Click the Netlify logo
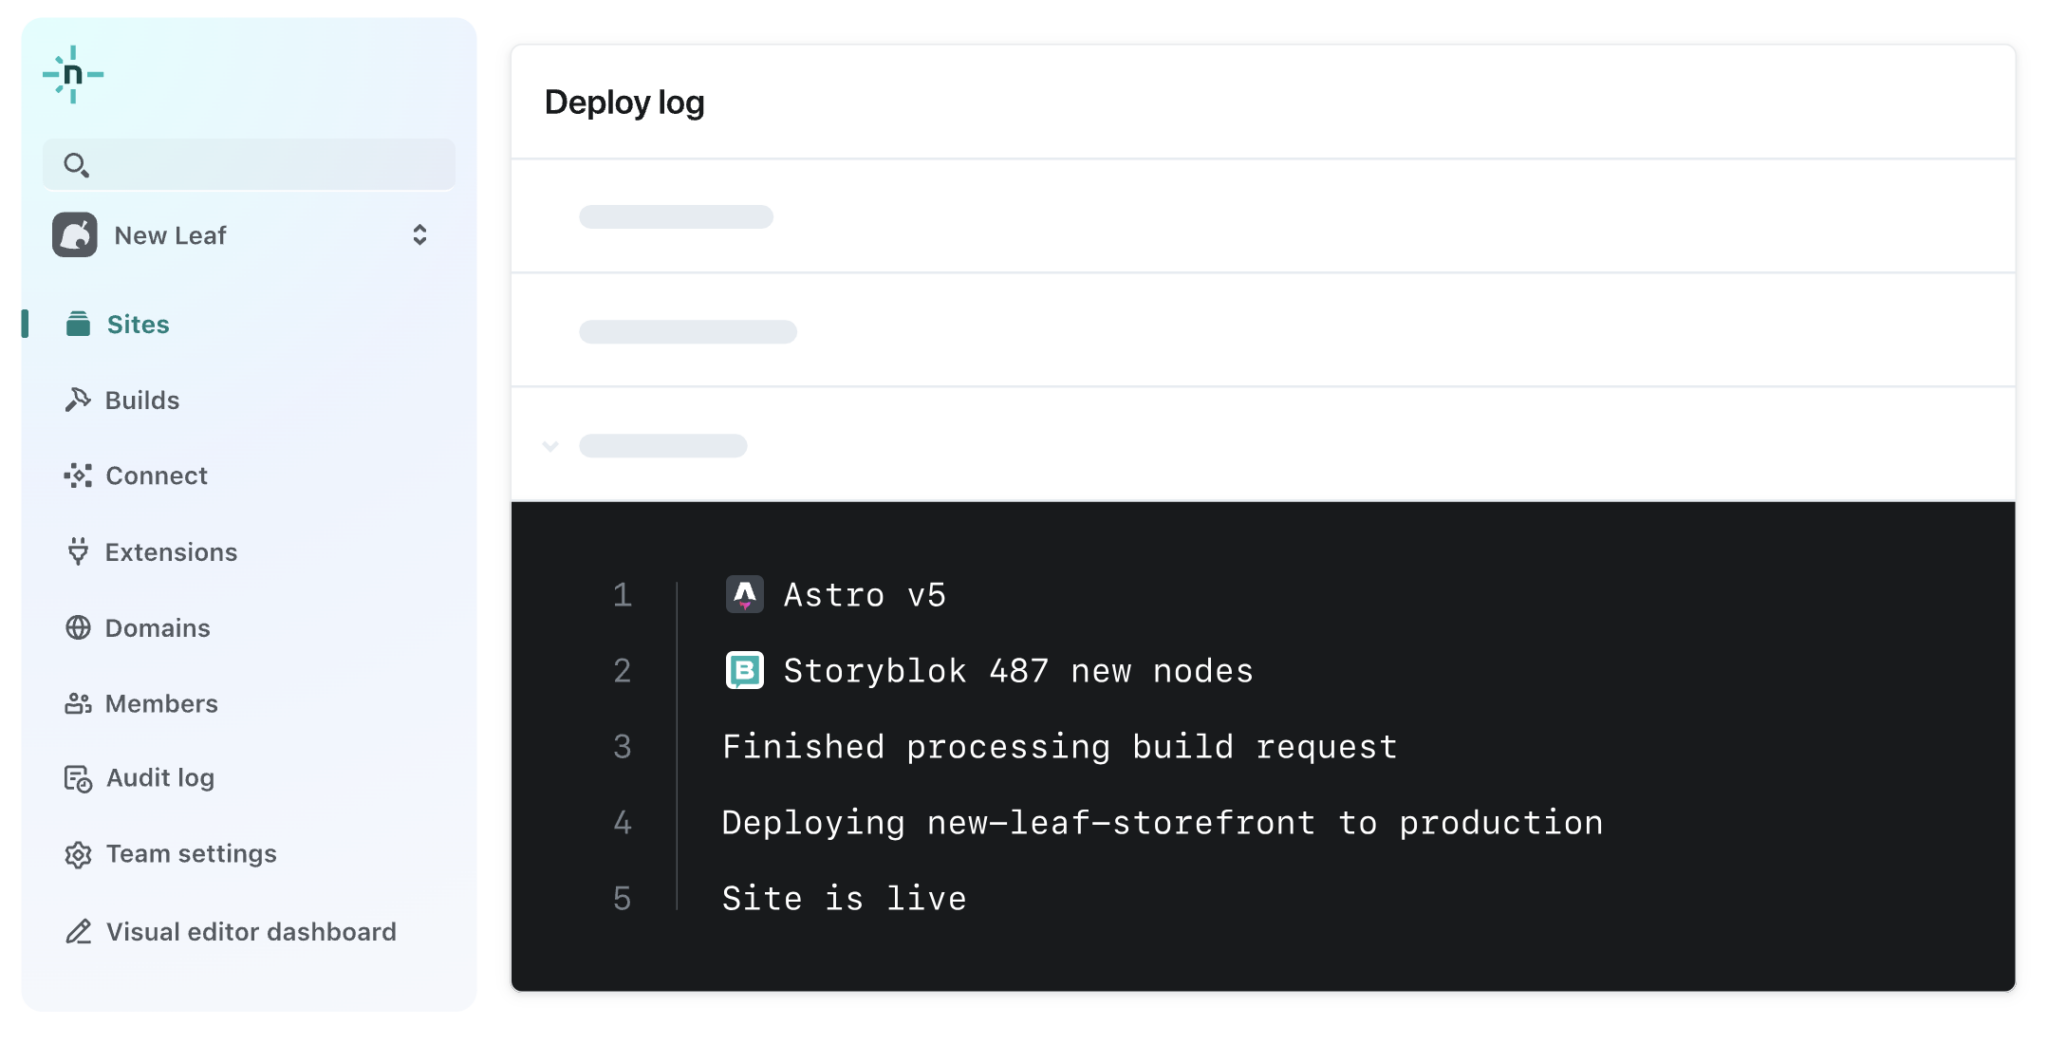The width and height of the screenshot is (2048, 1044). 71,73
